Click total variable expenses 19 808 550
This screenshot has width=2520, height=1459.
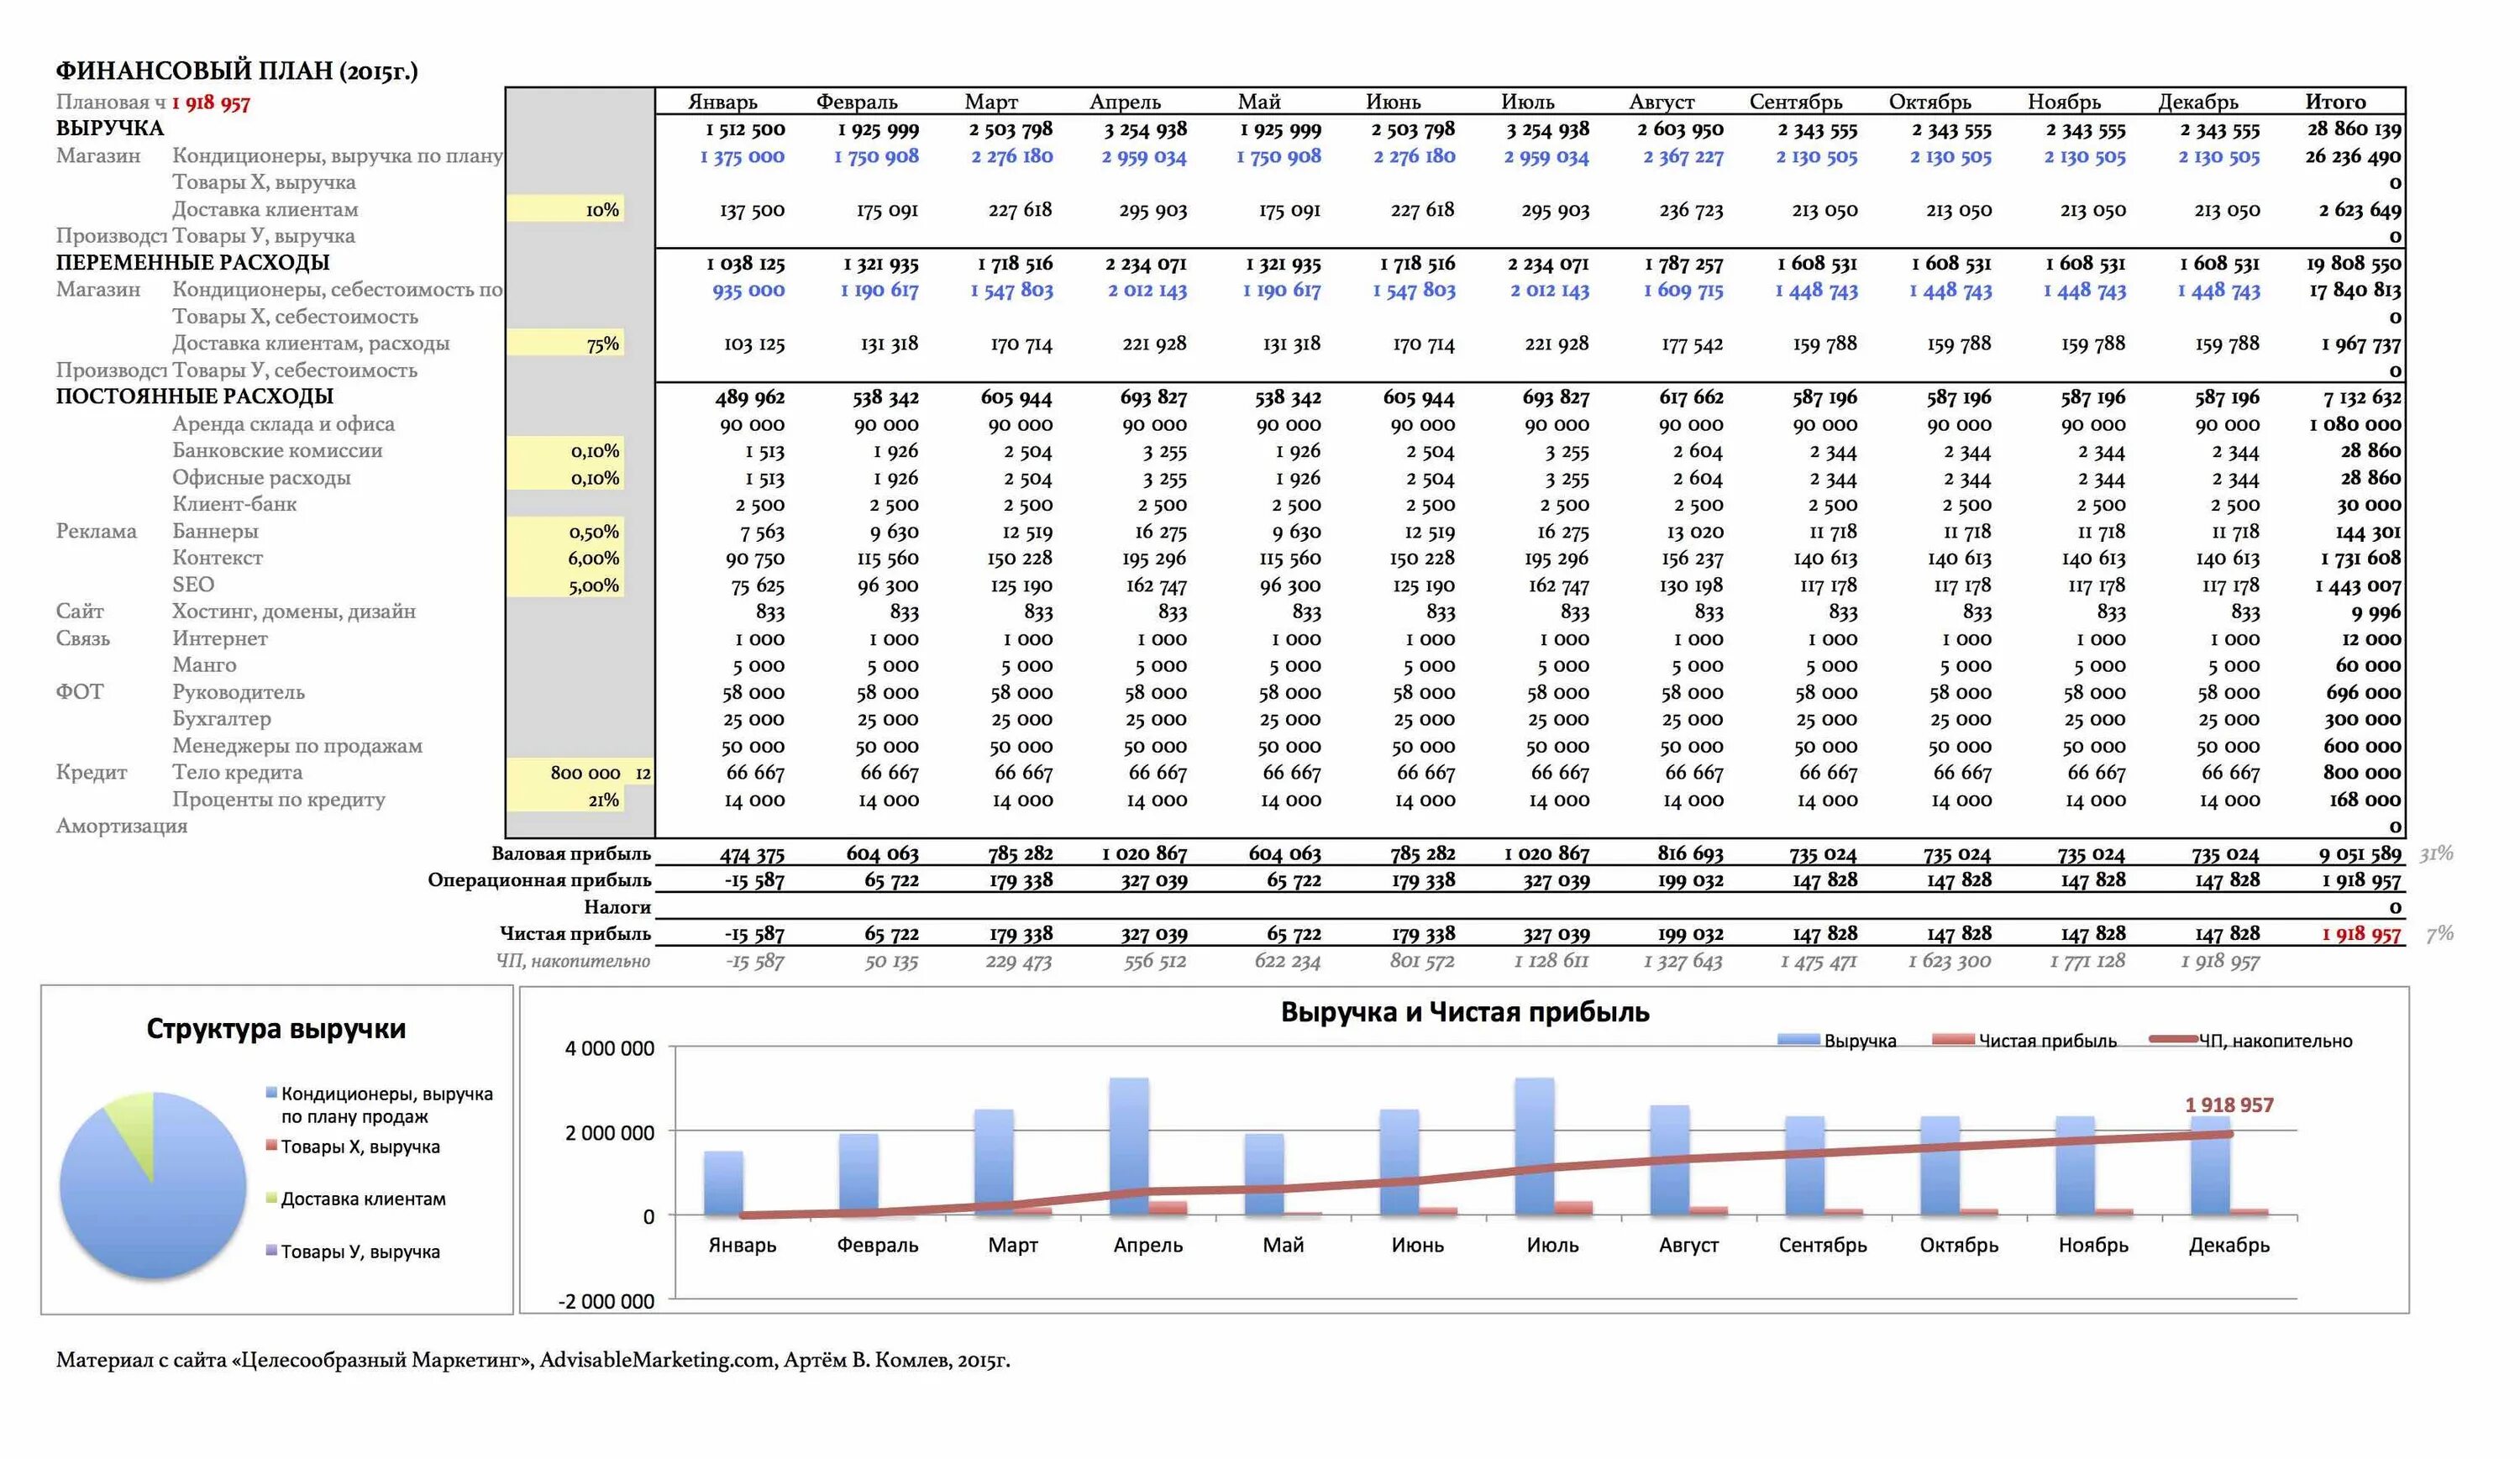pos(2354,263)
